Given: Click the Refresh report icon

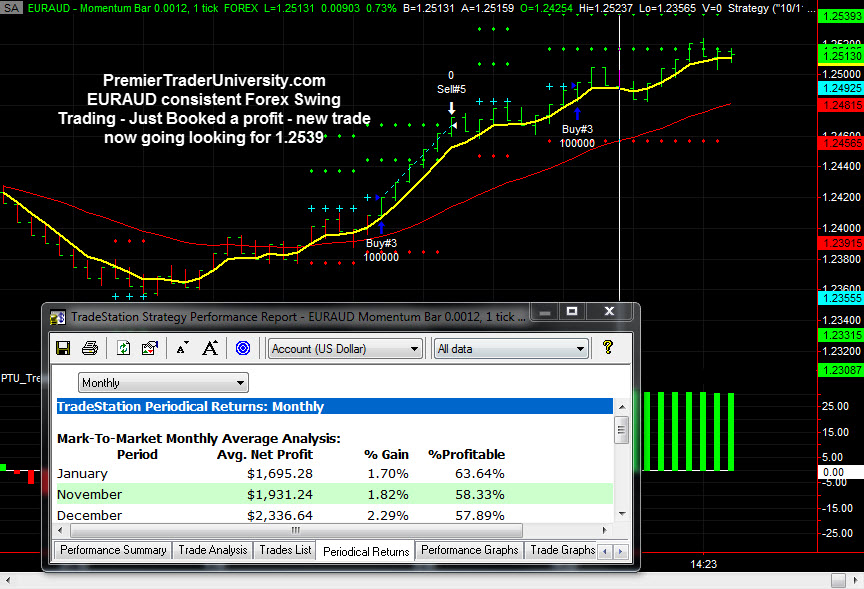Looking at the screenshot, I should pos(123,348).
